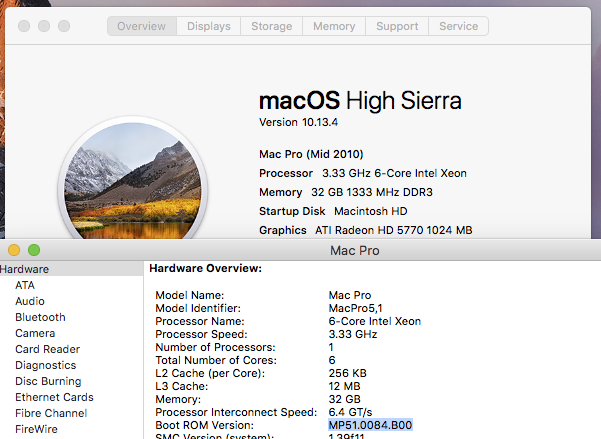601x439 pixels.
Task: Select Bluetooth in the hardware sidebar
Action: tap(40, 317)
